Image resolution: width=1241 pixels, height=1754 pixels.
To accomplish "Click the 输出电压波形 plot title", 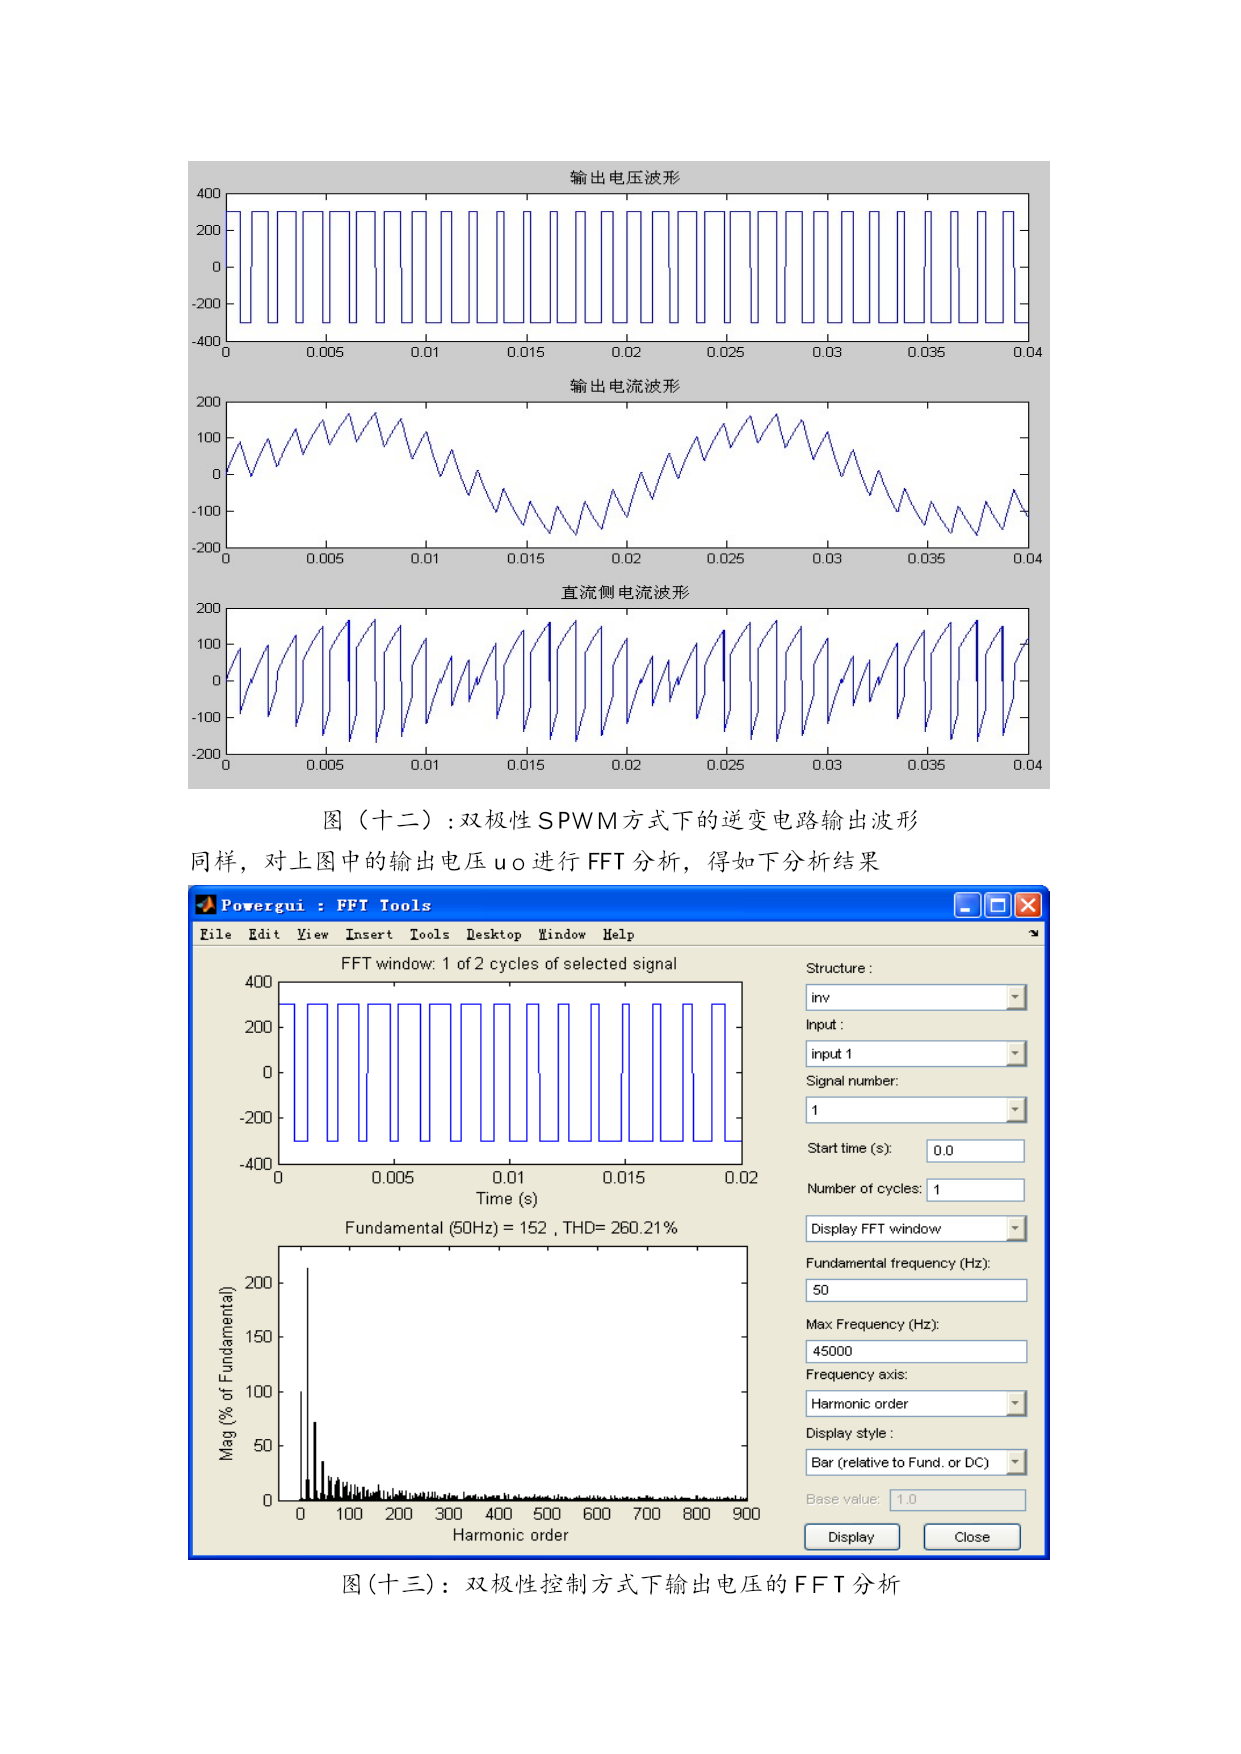I will pos(625,177).
